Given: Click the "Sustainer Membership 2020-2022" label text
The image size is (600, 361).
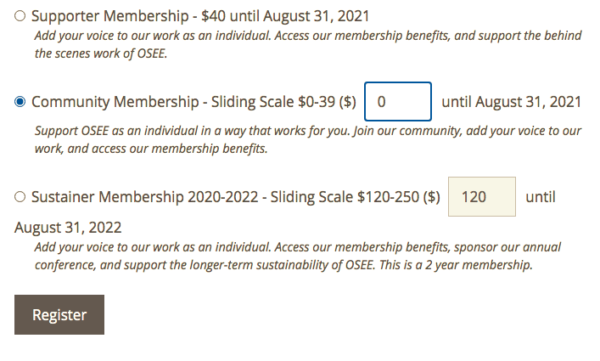Looking at the screenshot, I should (x=145, y=197).
